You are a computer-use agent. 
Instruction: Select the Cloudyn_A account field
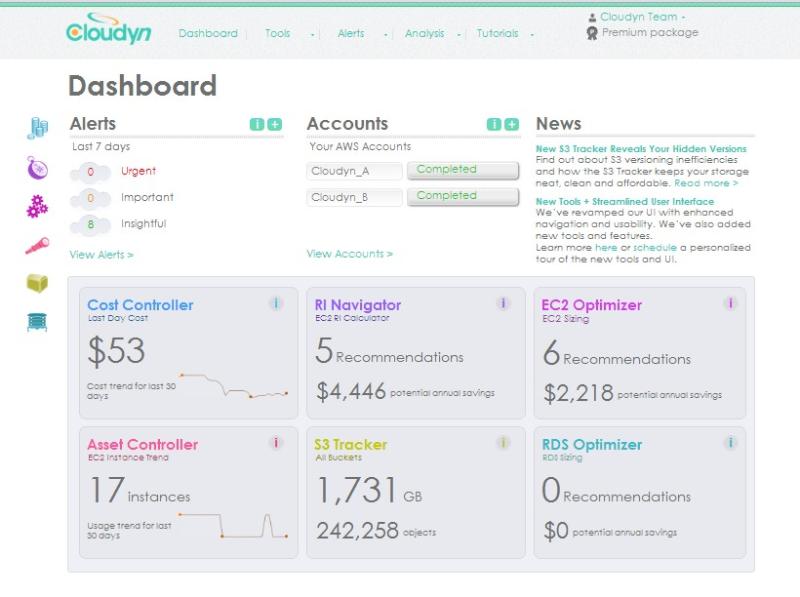[x=355, y=171]
